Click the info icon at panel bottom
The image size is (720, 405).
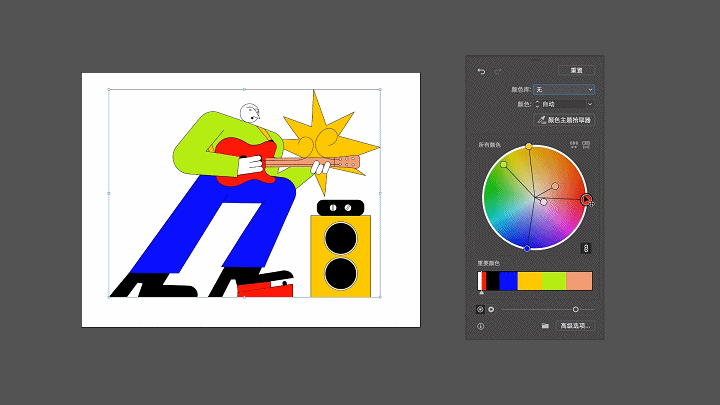(481, 326)
